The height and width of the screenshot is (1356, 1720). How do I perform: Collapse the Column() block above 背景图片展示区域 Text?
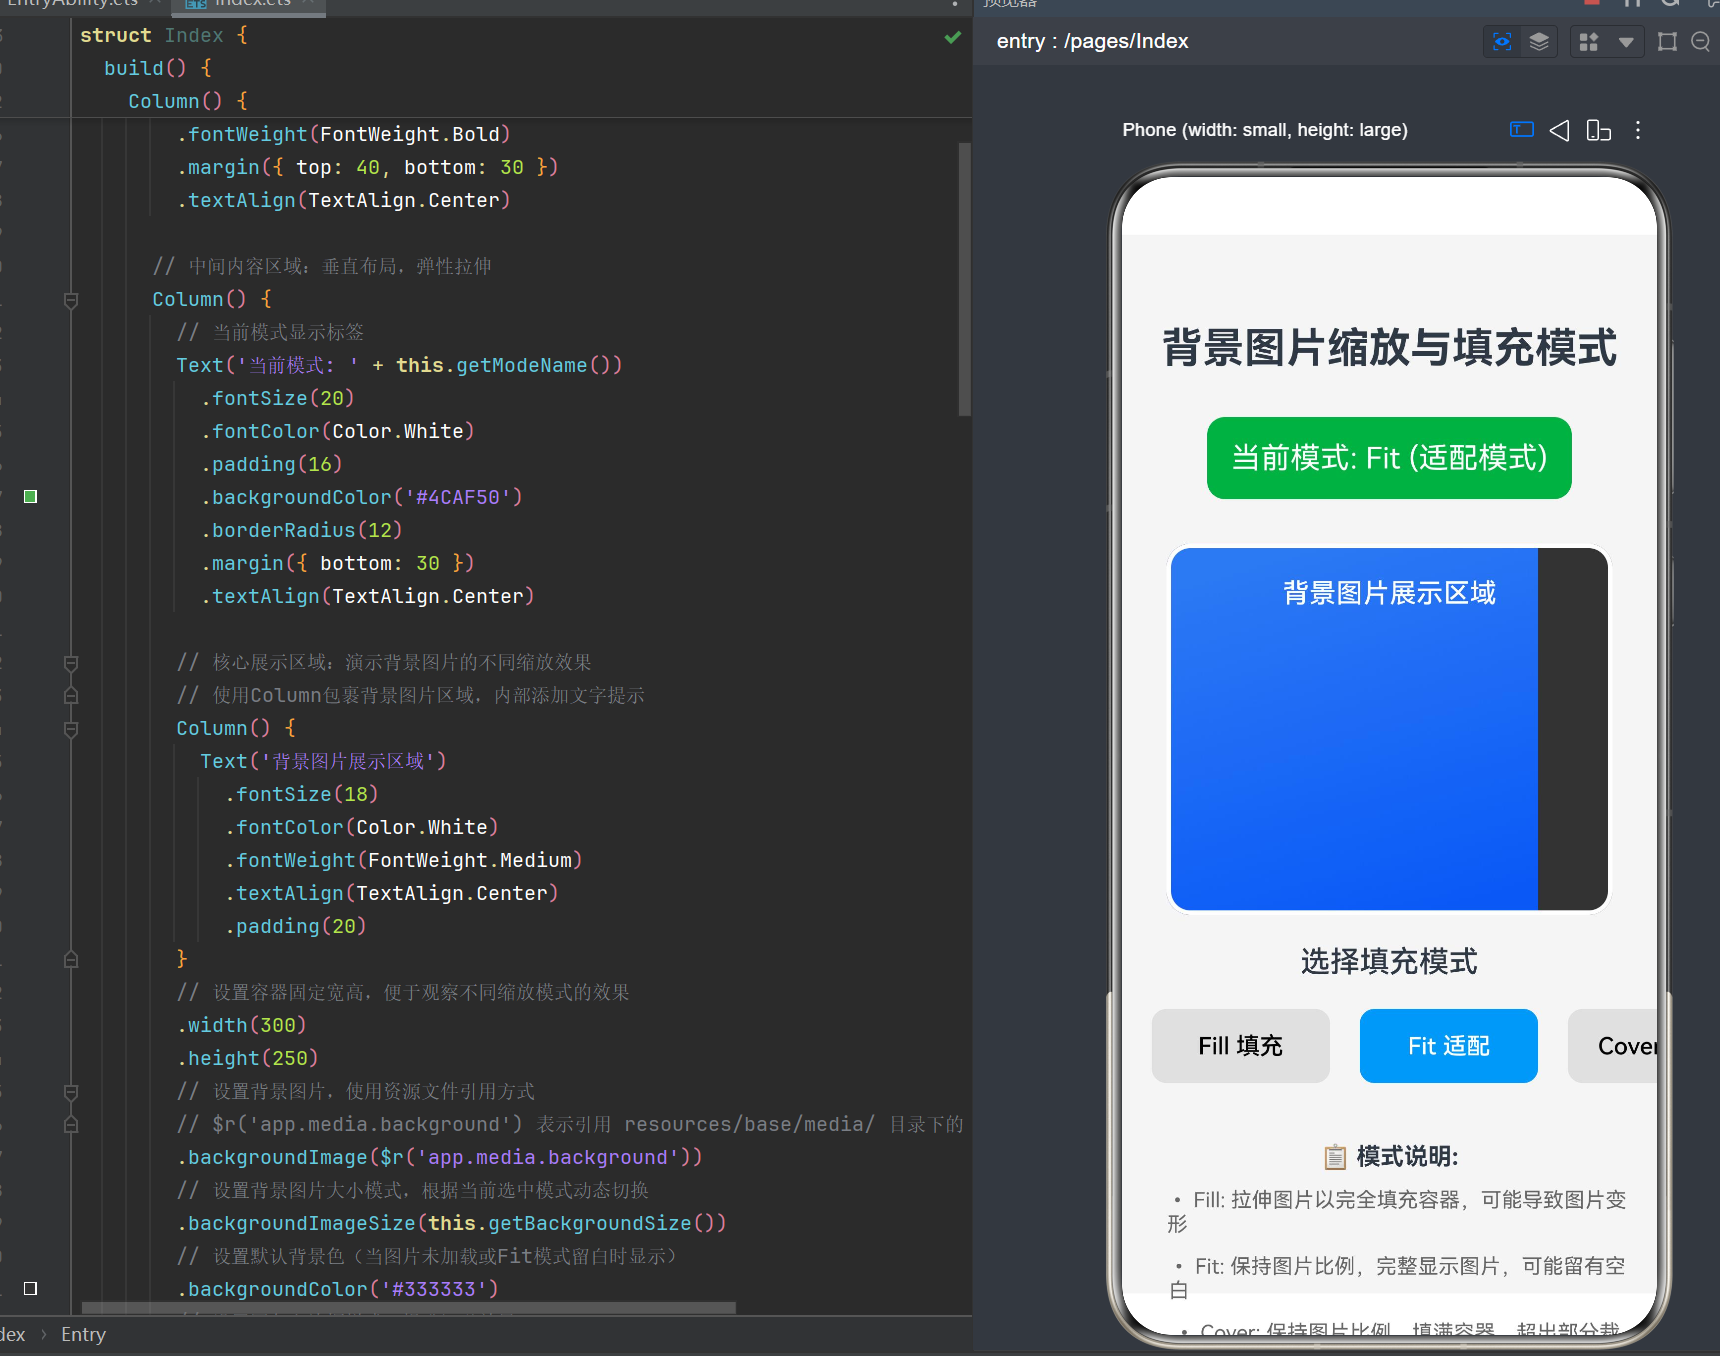[x=71, y=729]
